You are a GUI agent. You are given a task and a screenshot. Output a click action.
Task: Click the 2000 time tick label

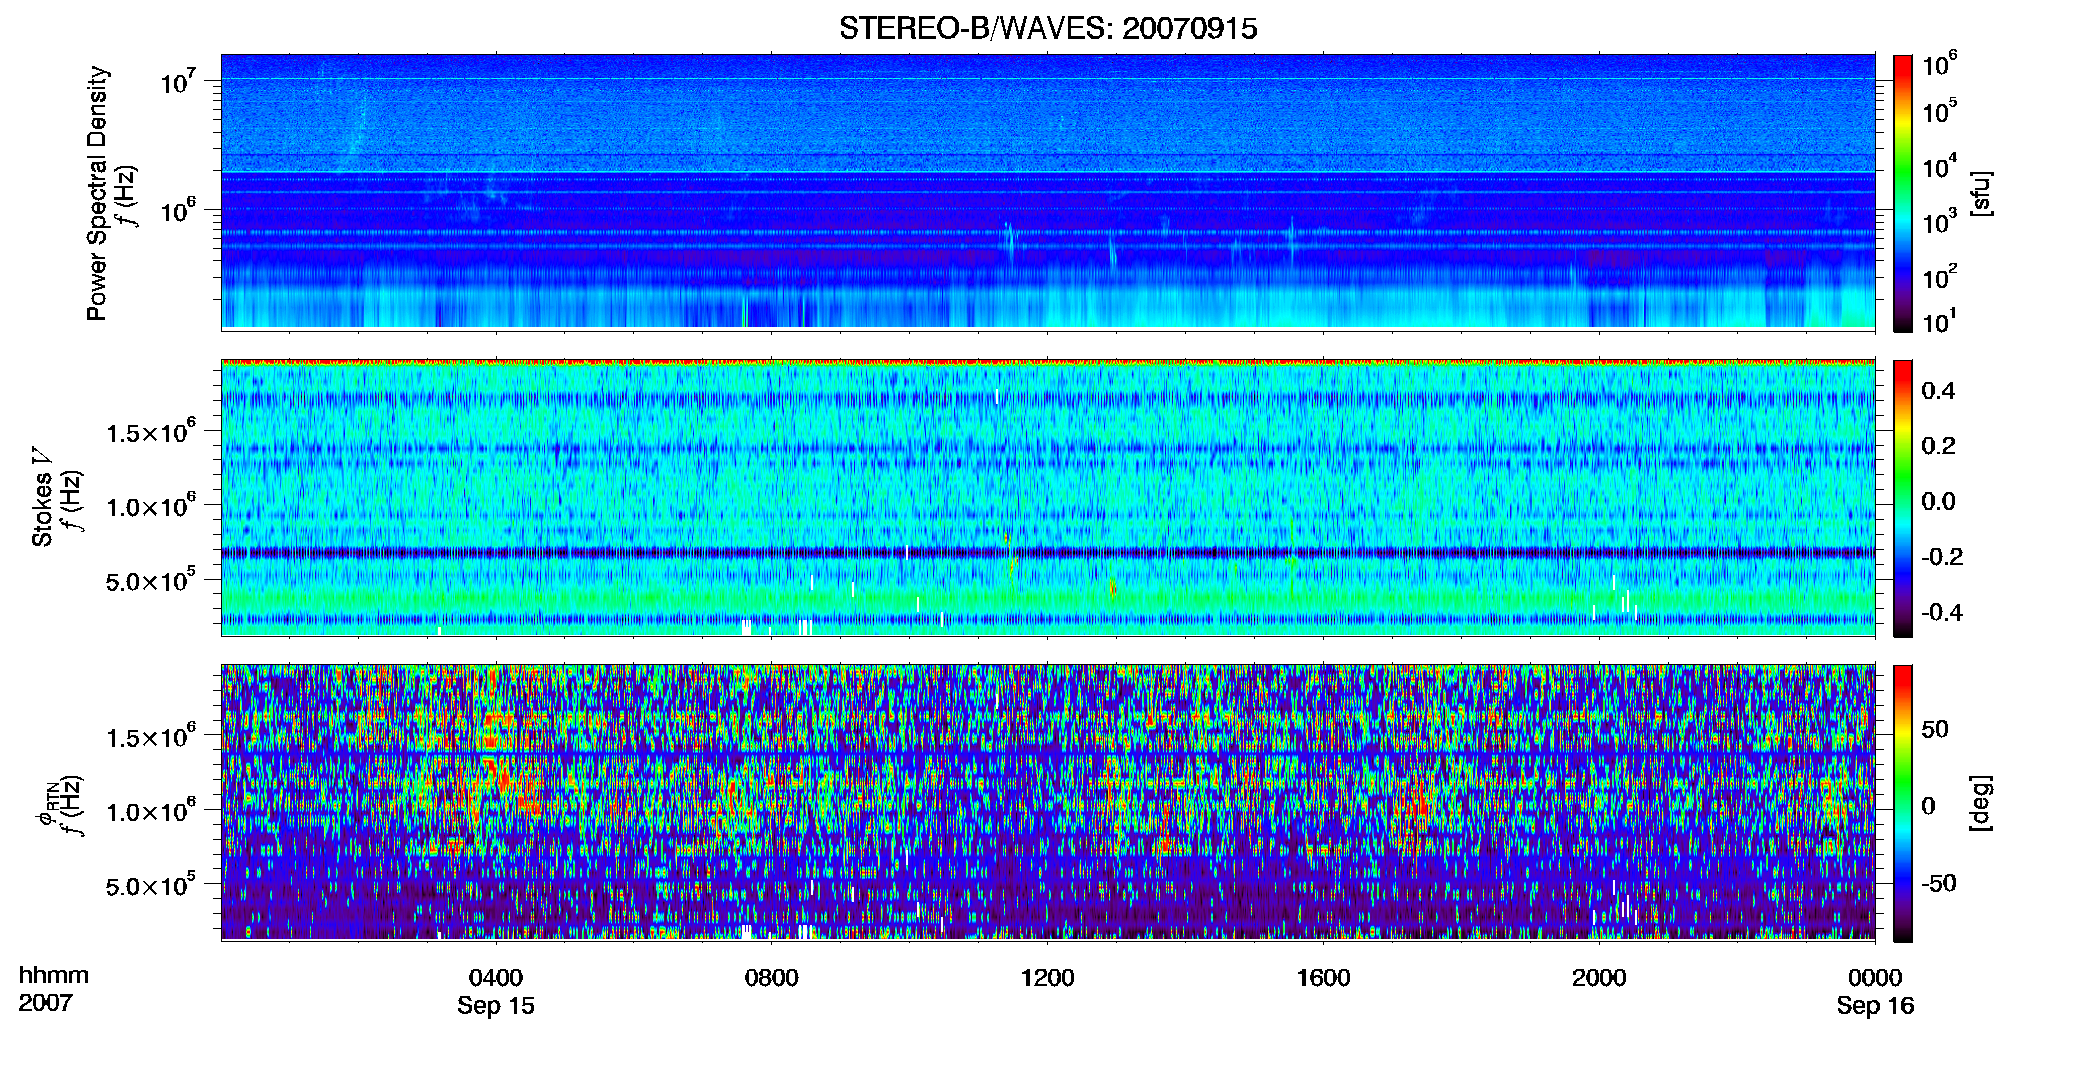1599,978
